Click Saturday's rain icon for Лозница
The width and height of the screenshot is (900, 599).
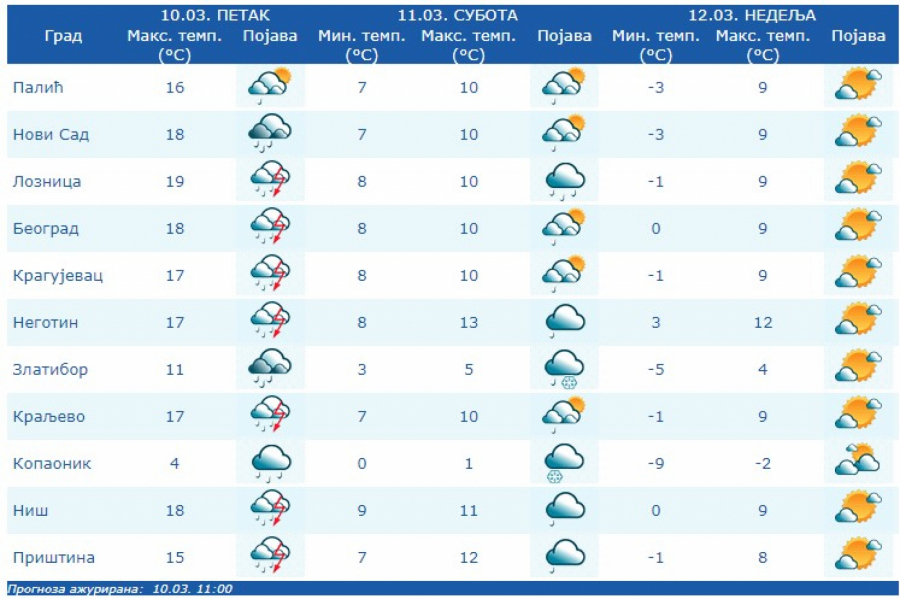pyautogui.click(x=564, y=181)
